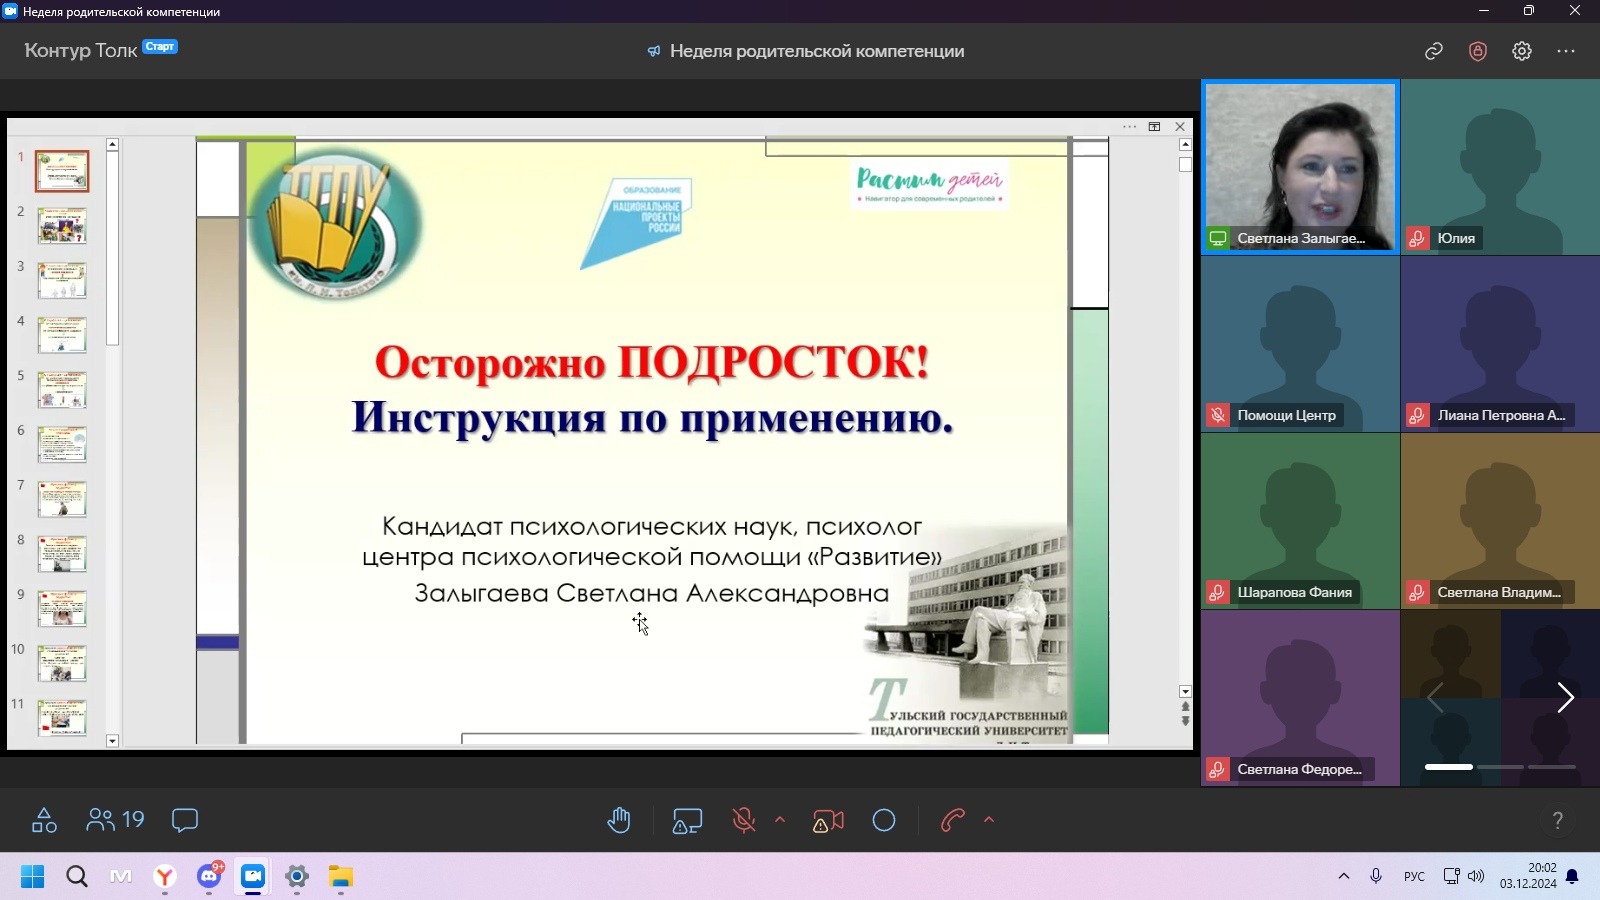Start screen sharing

click(x=687, y=821)
